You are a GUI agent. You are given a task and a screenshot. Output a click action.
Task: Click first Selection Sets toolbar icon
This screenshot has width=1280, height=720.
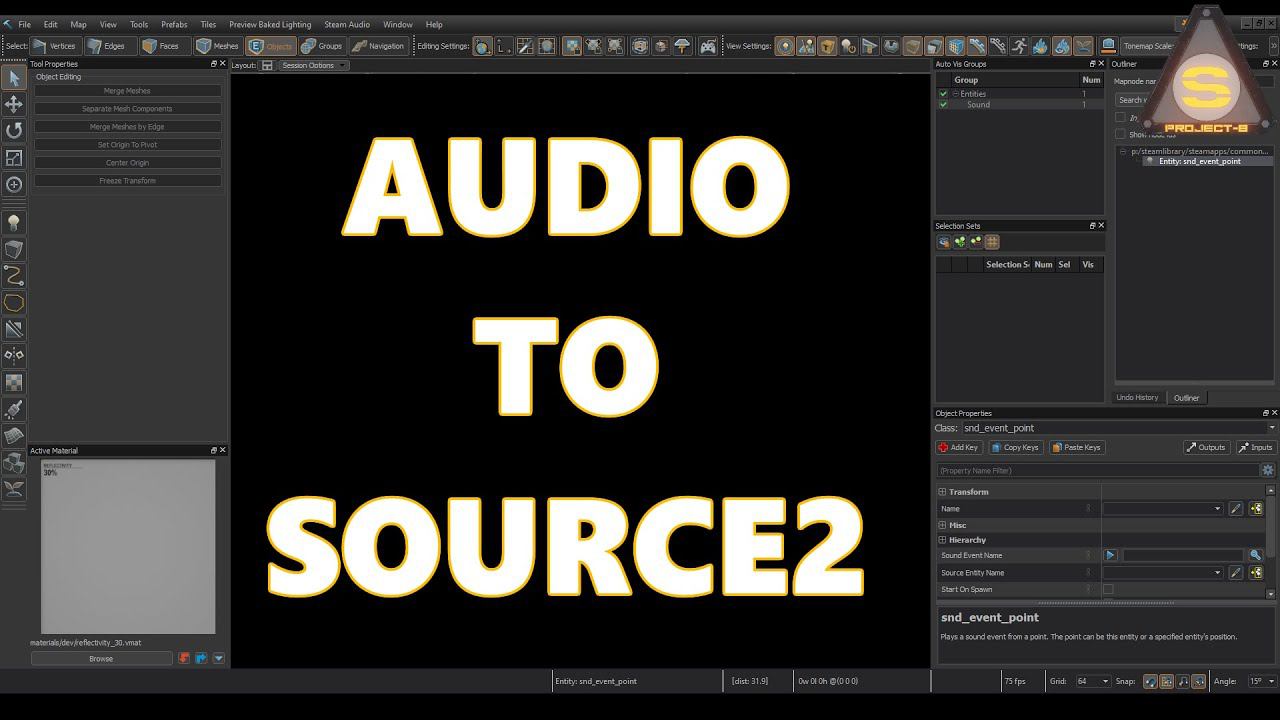tap(943, 242)
